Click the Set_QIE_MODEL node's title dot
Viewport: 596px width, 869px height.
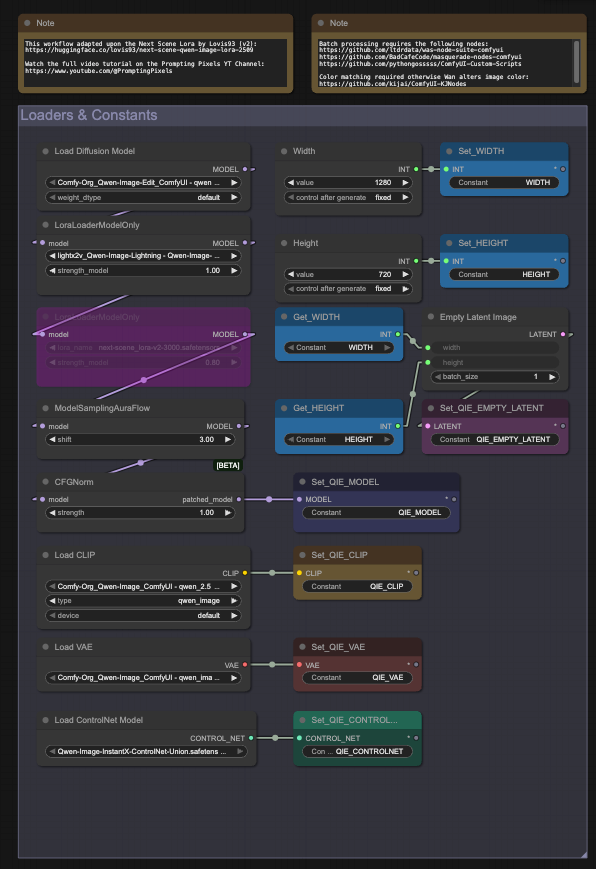click(302, 482)
